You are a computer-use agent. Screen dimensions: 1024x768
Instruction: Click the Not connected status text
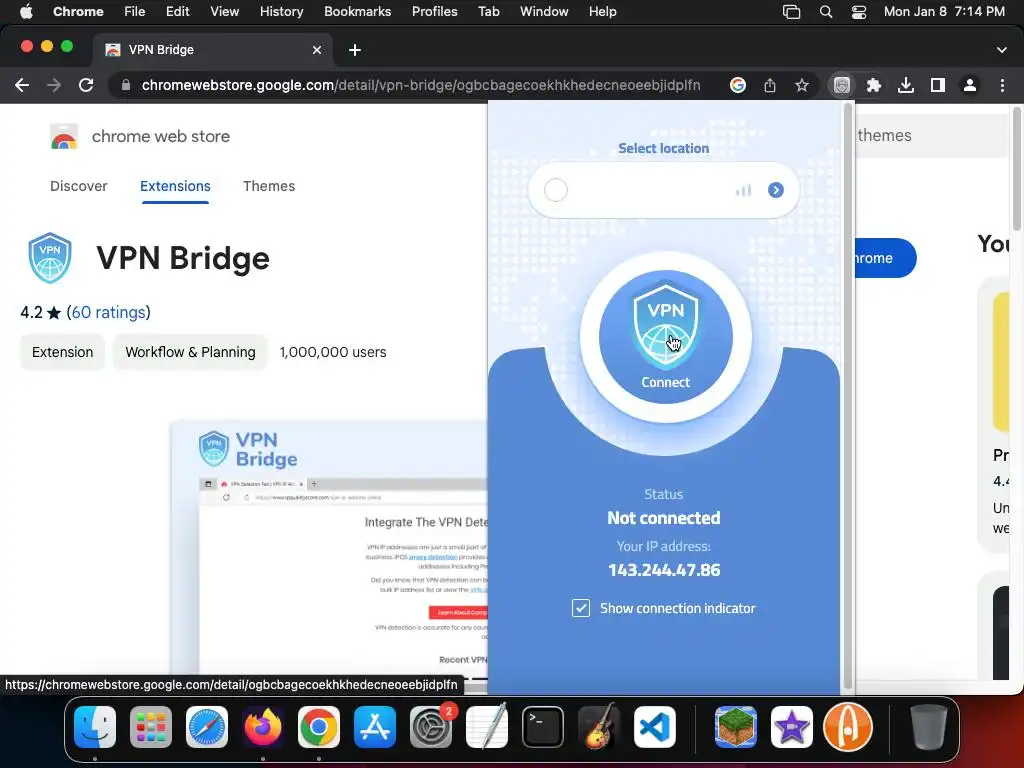tap(664, 518)
